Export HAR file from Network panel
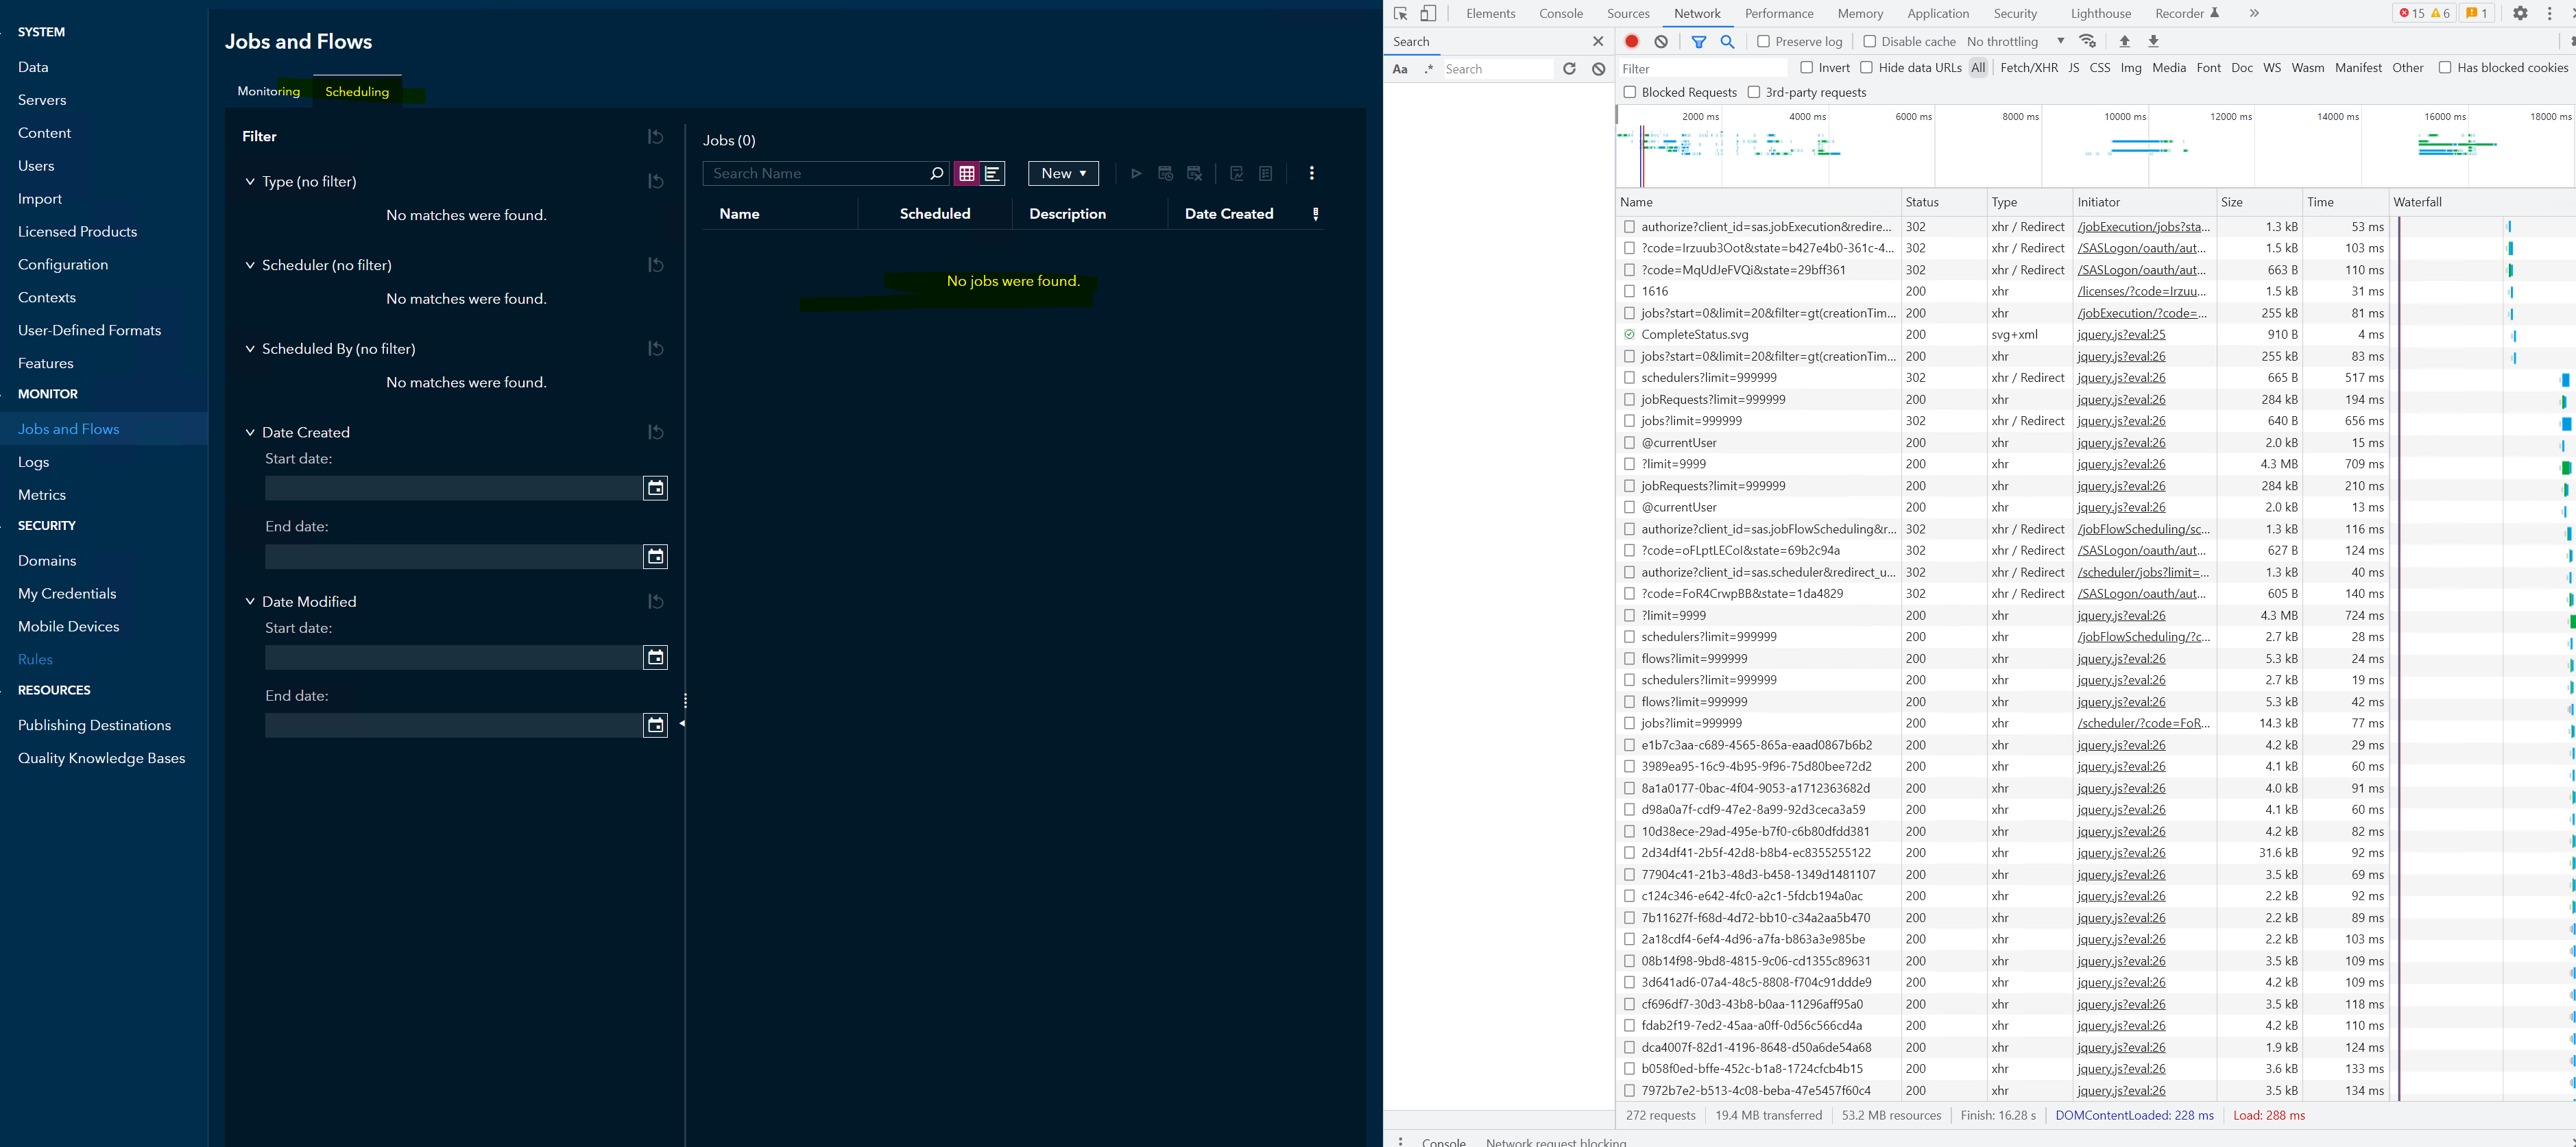The height and width of the screenshot is (1147, 2576). click(2153, 41)
